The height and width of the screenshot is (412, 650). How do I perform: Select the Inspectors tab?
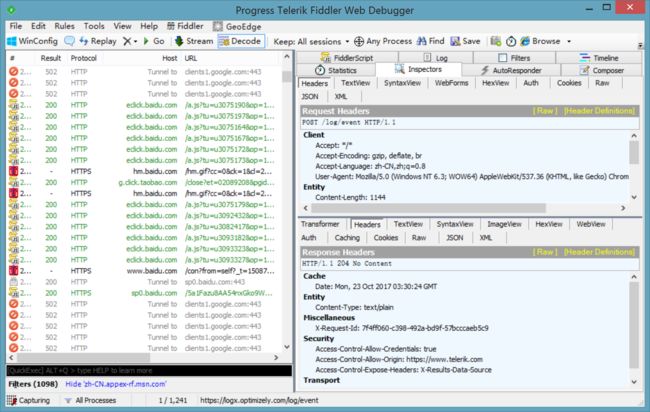tap(418, 69)
